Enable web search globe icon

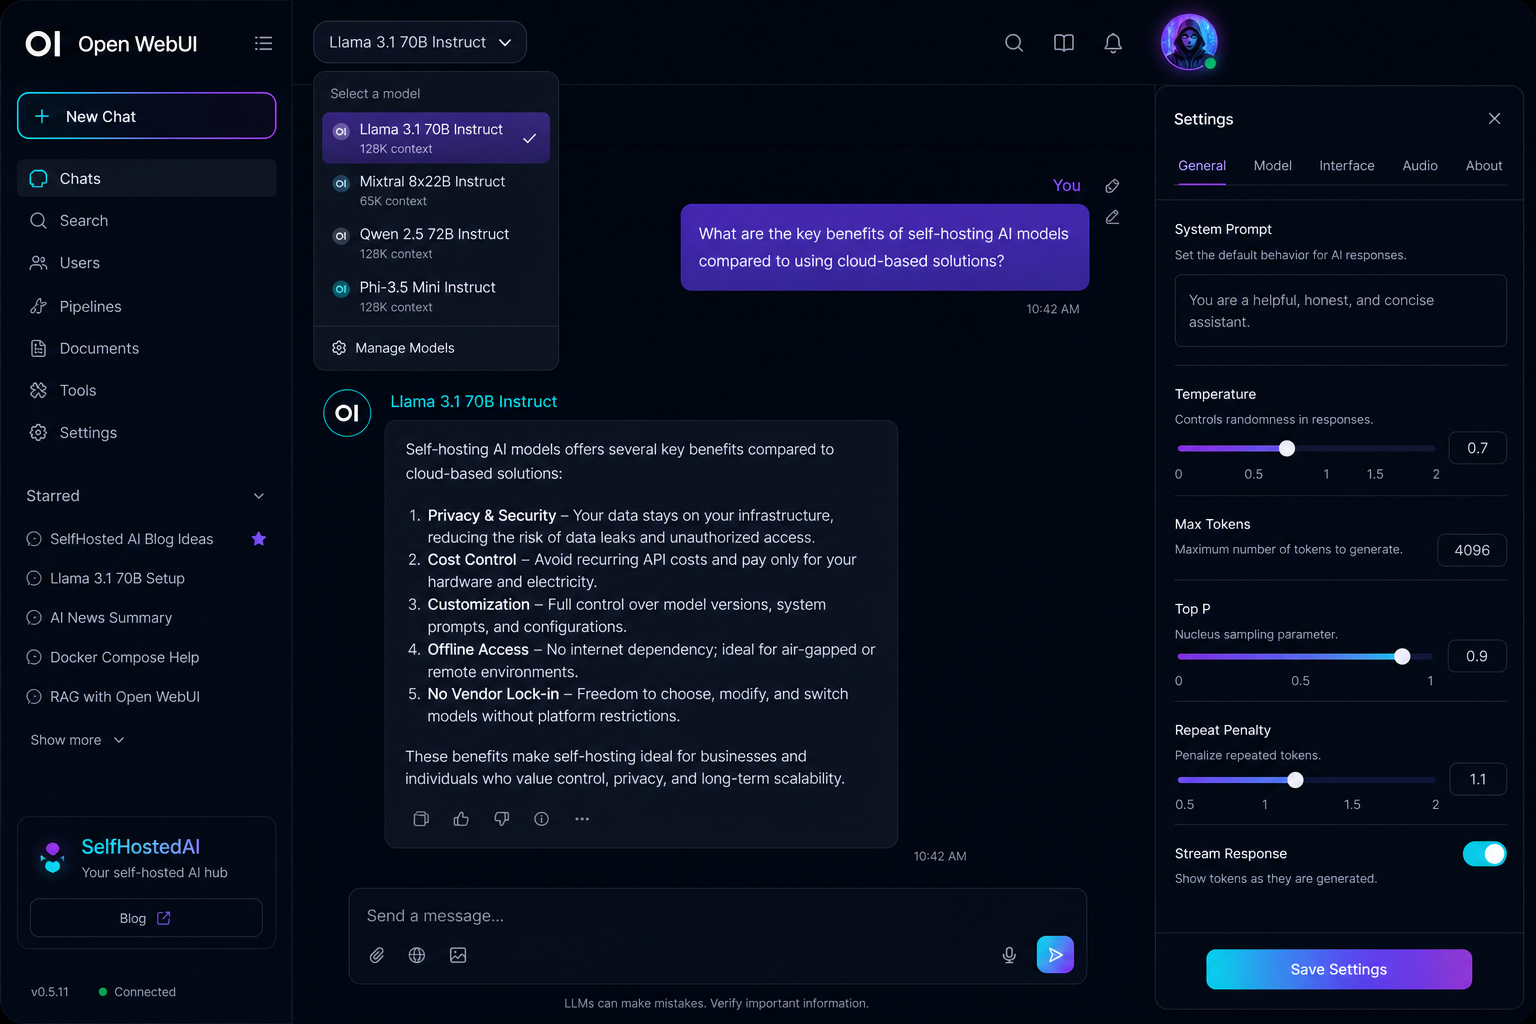click(417, 955)
